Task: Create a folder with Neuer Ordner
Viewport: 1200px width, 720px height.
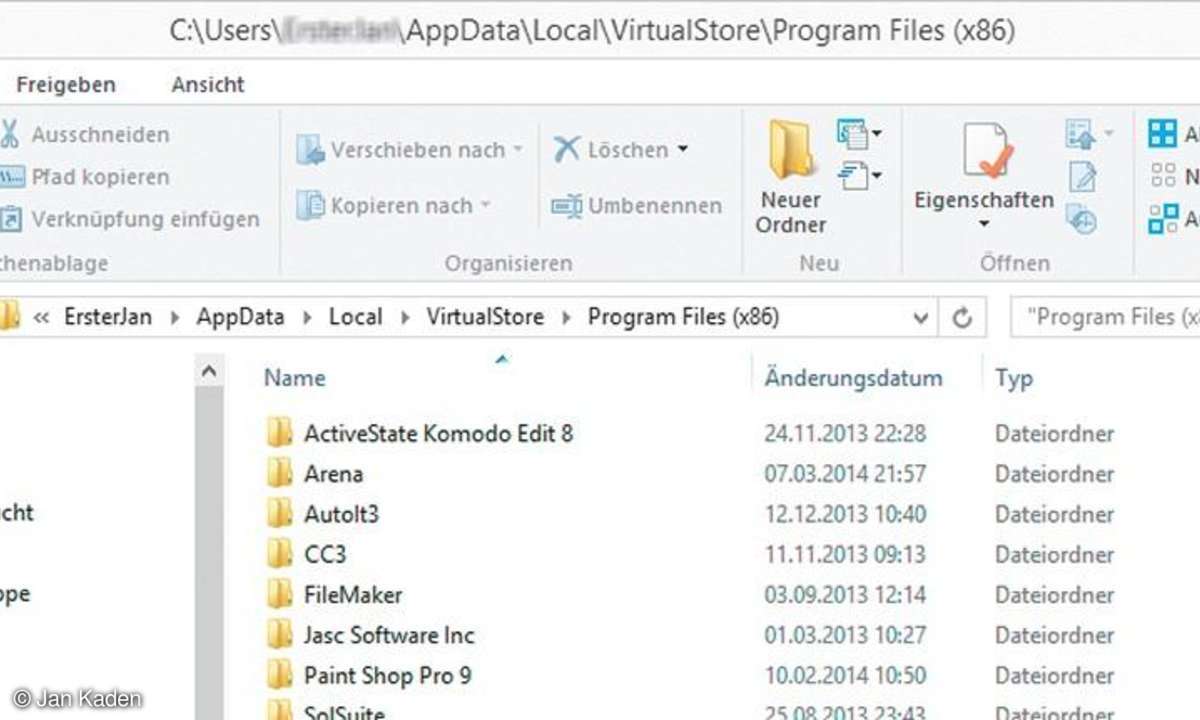Action: (791, 177)
